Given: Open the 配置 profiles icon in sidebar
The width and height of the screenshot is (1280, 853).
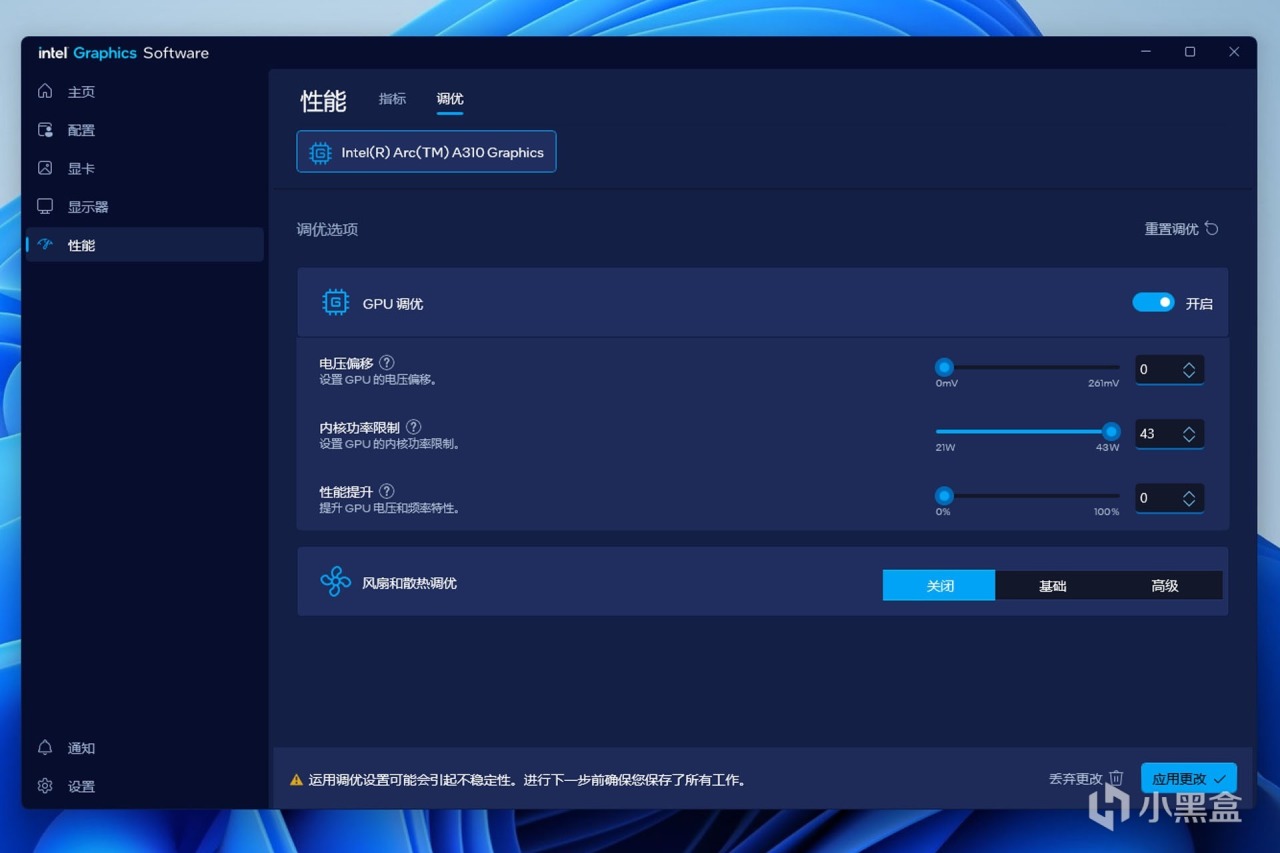Looking at the screenshot, I should tap(45, 130).
